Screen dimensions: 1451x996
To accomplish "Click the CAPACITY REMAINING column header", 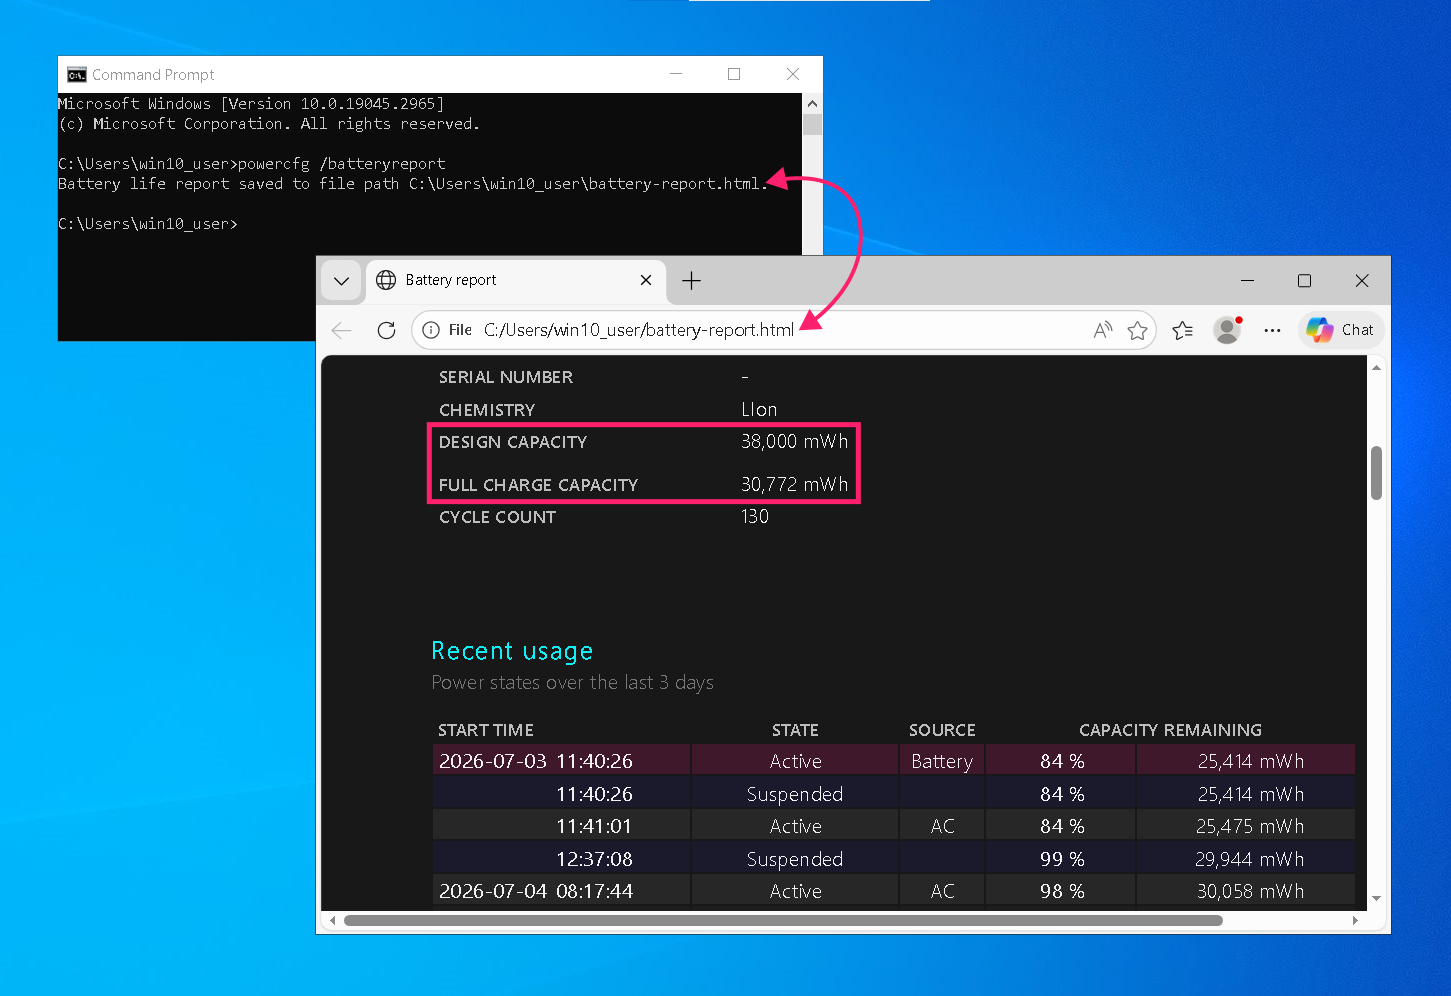I will (1170, 730).
